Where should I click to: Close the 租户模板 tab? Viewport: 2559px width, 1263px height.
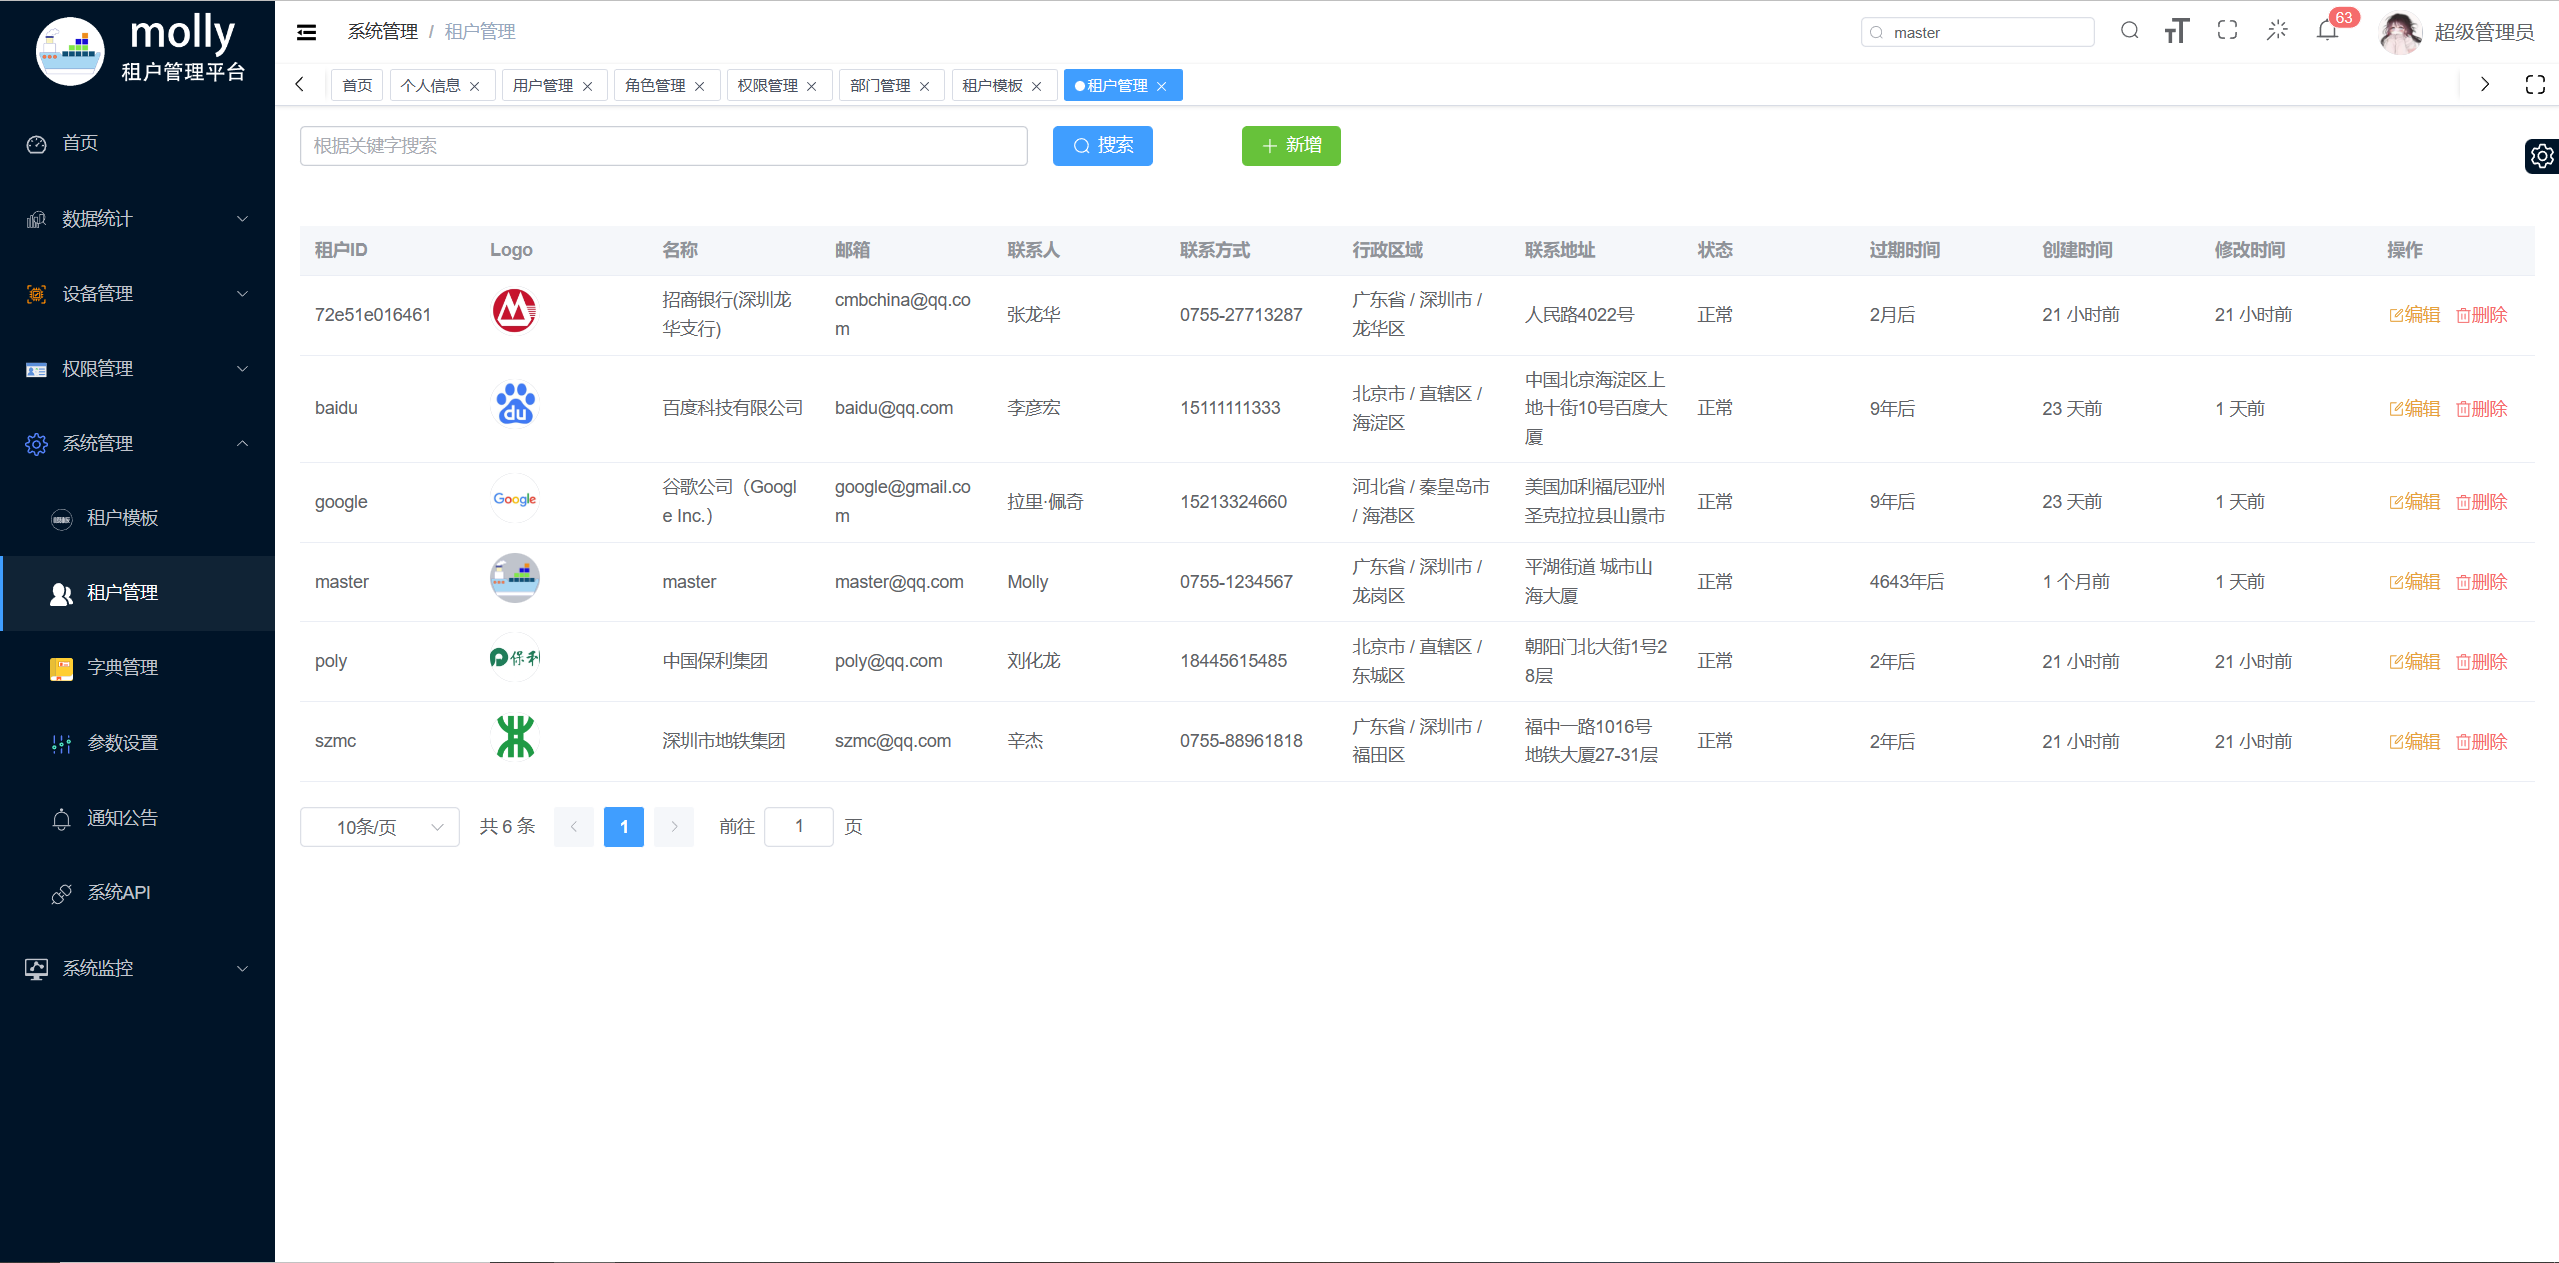[1037, 86]
